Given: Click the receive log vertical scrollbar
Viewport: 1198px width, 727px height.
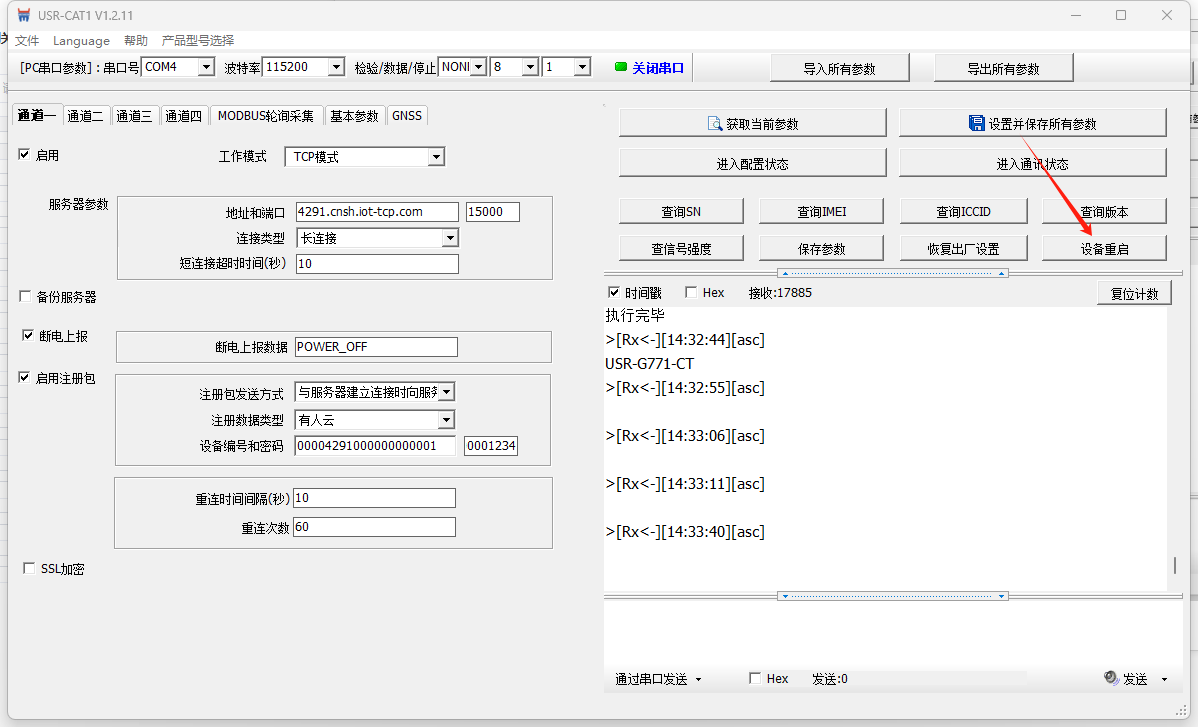Looking at the screenshot, I should (1174, 564).
